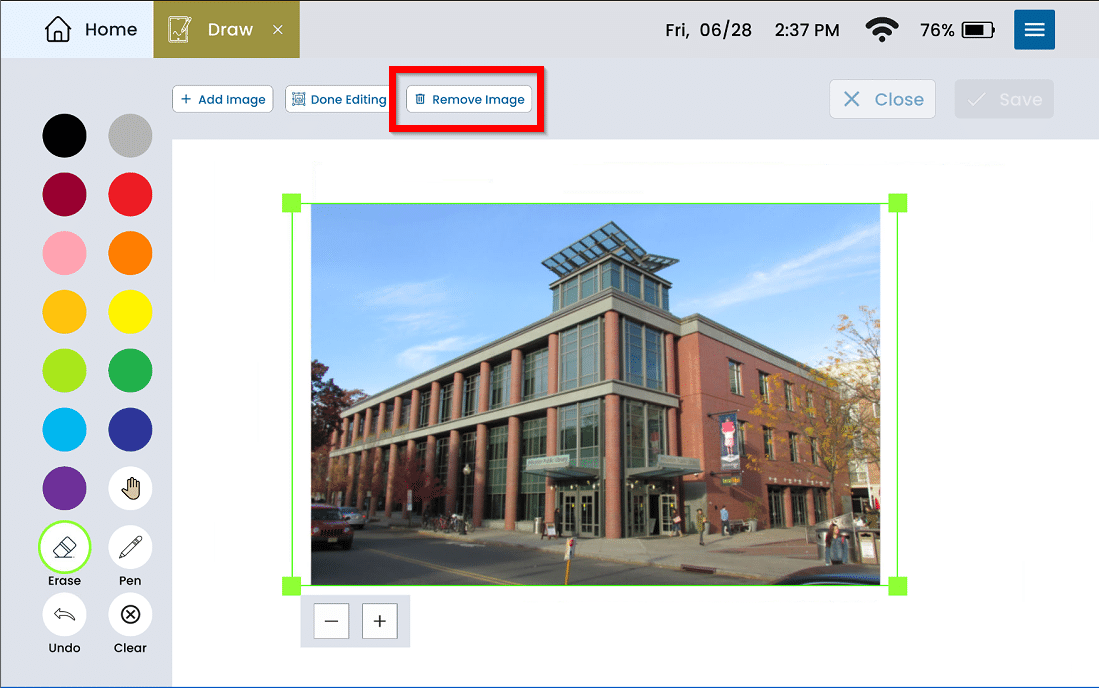Select the hand pan tool
This screenshot has height=688, width=1099.
point(130,488)
